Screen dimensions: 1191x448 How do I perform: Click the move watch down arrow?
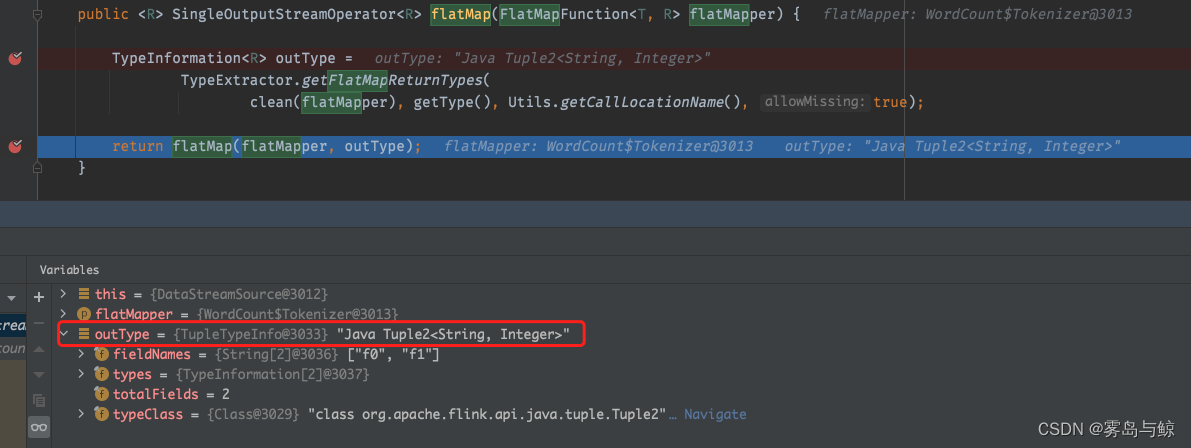tap(39, 374)
